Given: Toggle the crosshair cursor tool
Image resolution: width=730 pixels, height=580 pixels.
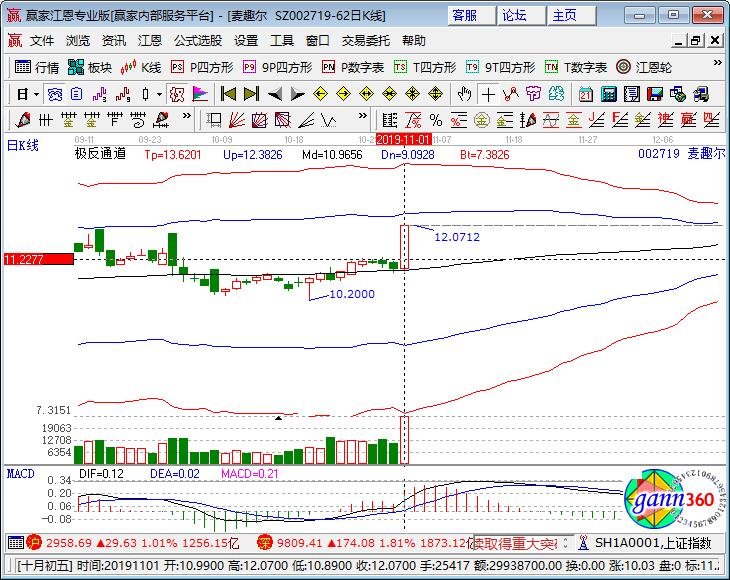Looking at the screenshot, I should coord(488,94).
